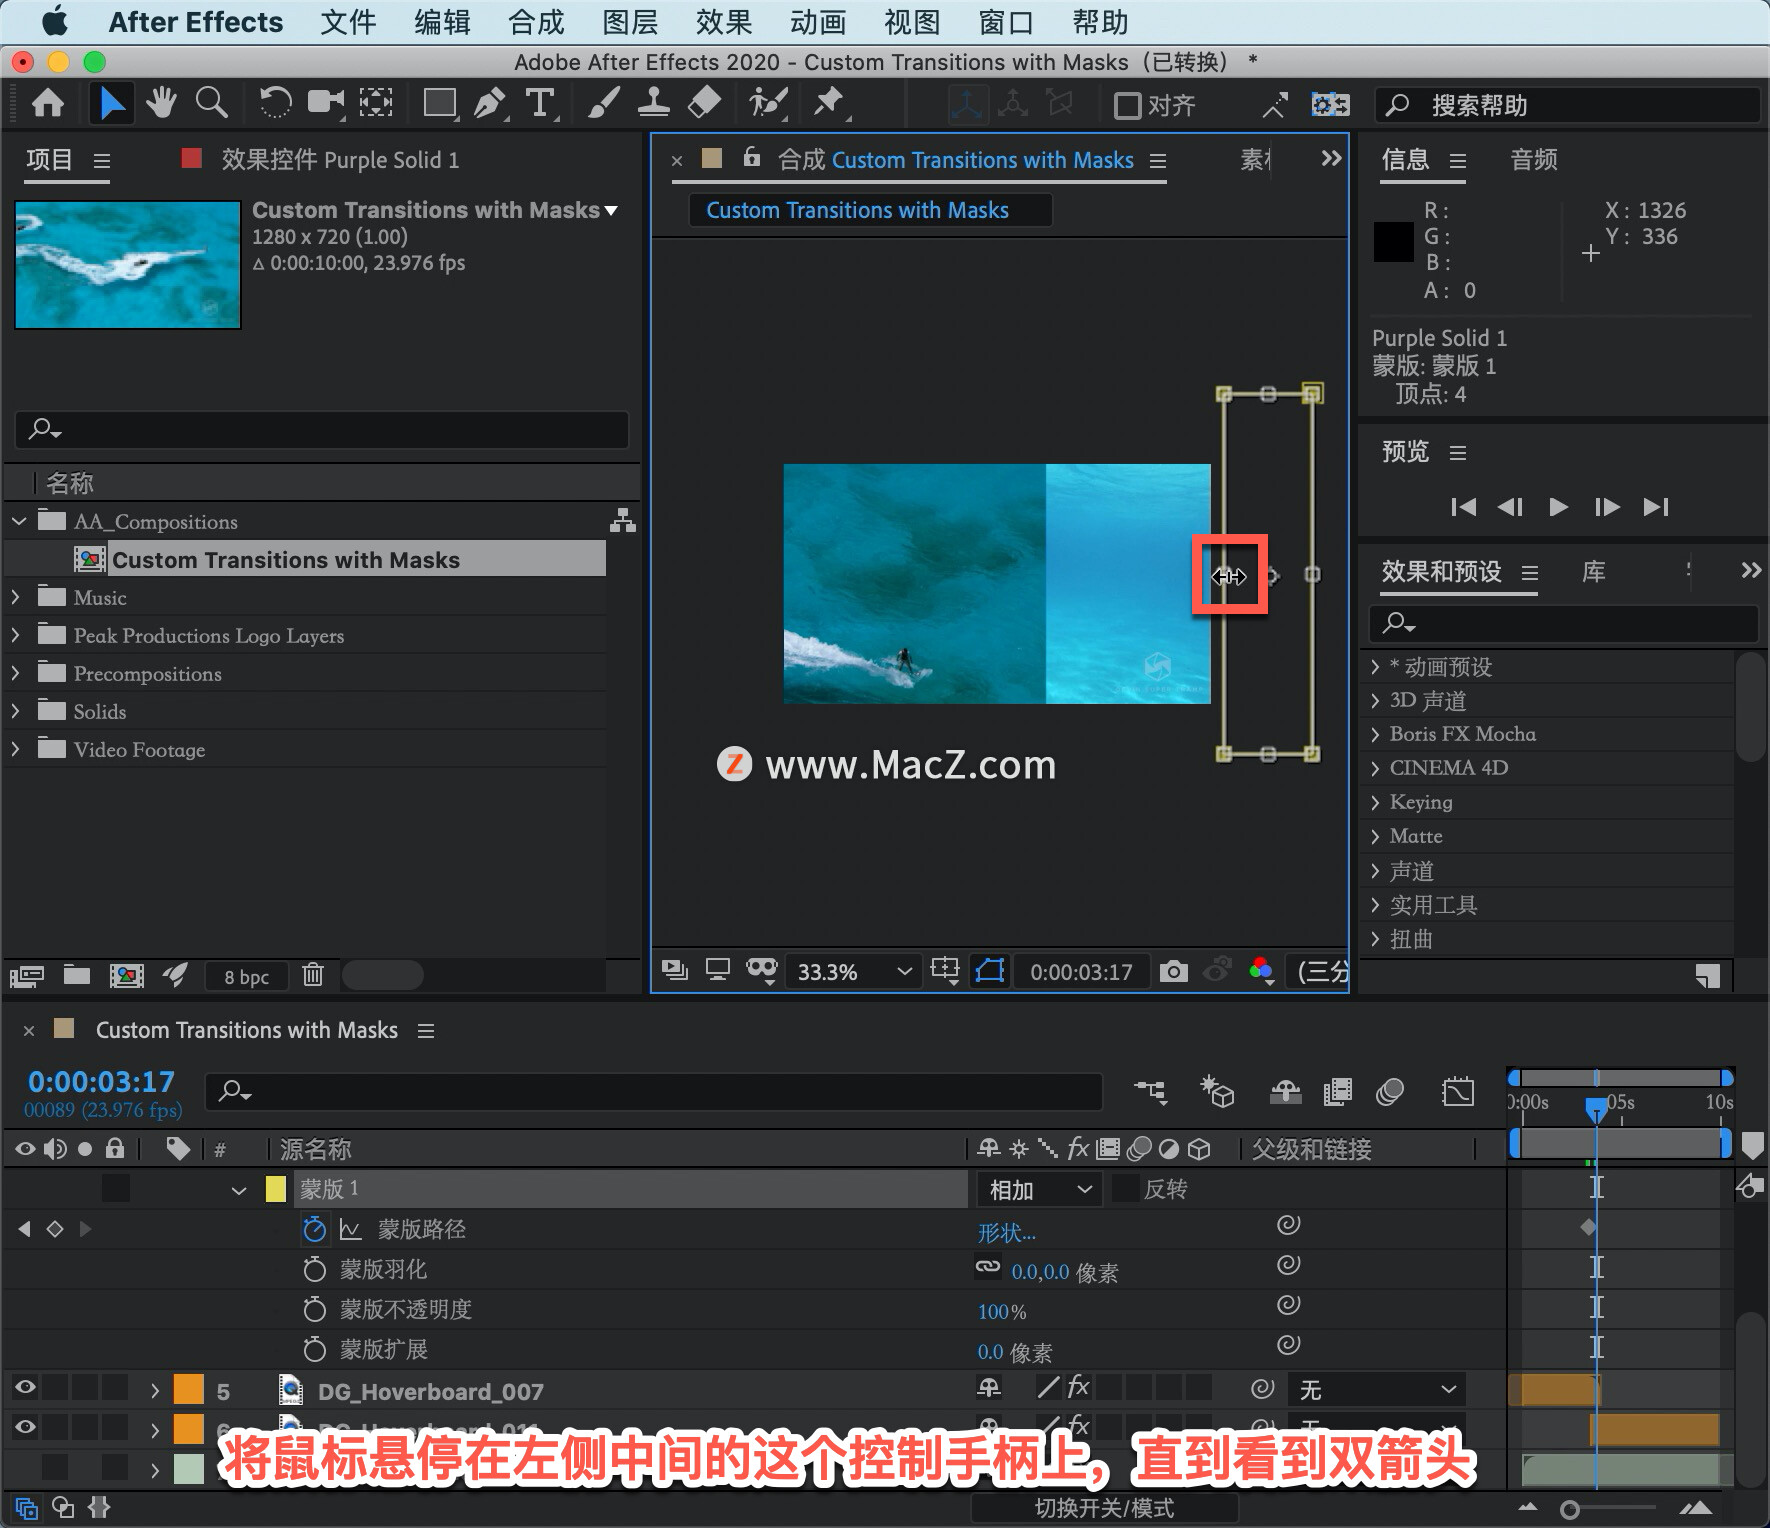This screenshot has width=1770, height=1528.
Task: Toggle the lock on the composition viewer tab
Action: (752, 157)
